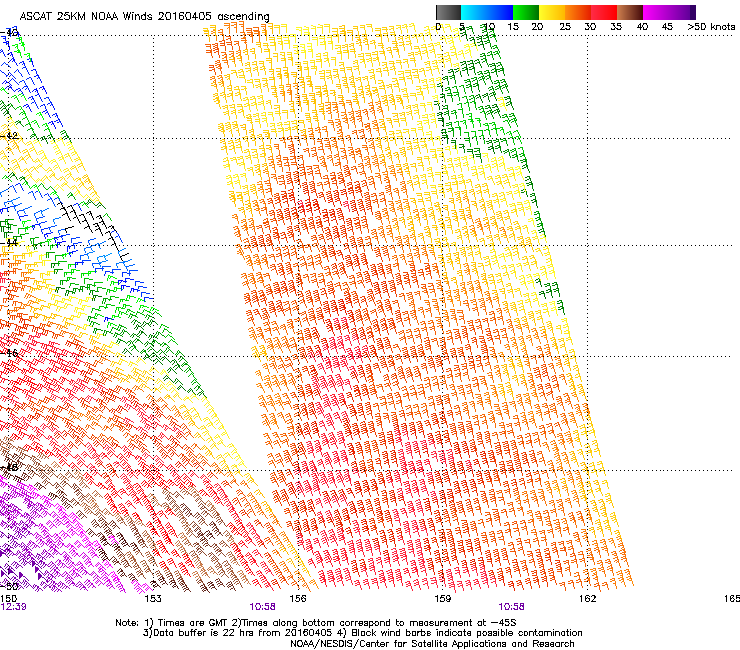The height and width of the screenshot is (650, 740).
Task: Click the purple '12:39' swath time label
Action: coord(13,607)
